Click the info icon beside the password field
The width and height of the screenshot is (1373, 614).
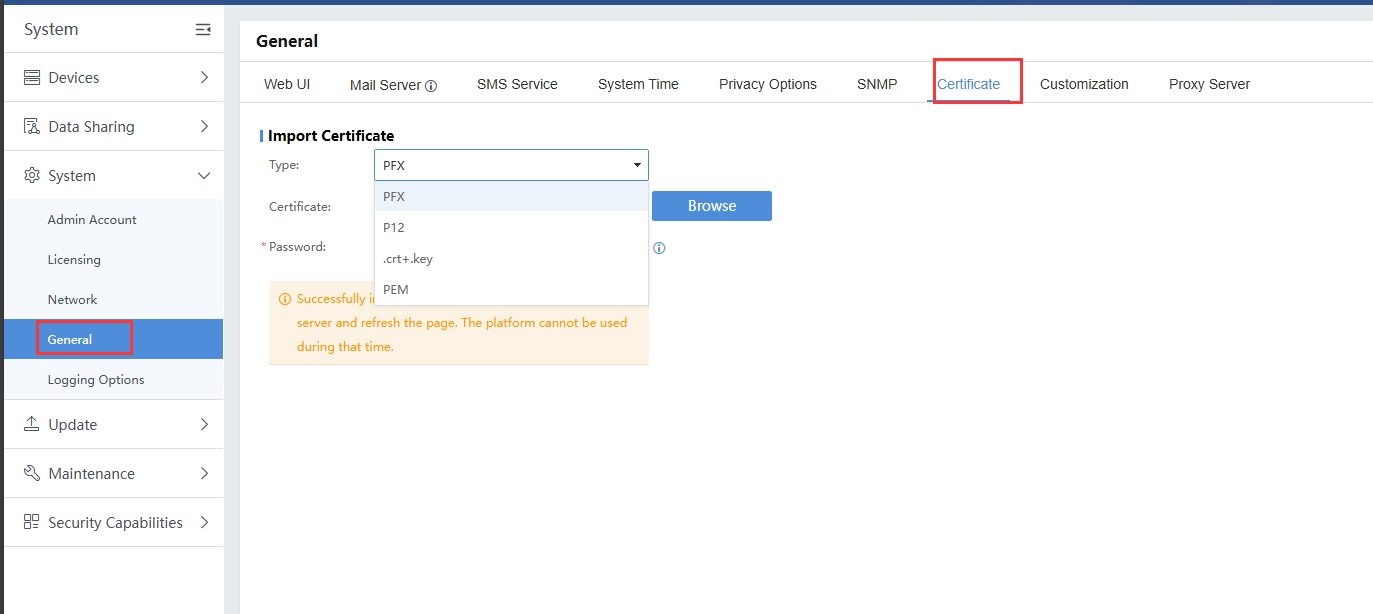point(659,248)
